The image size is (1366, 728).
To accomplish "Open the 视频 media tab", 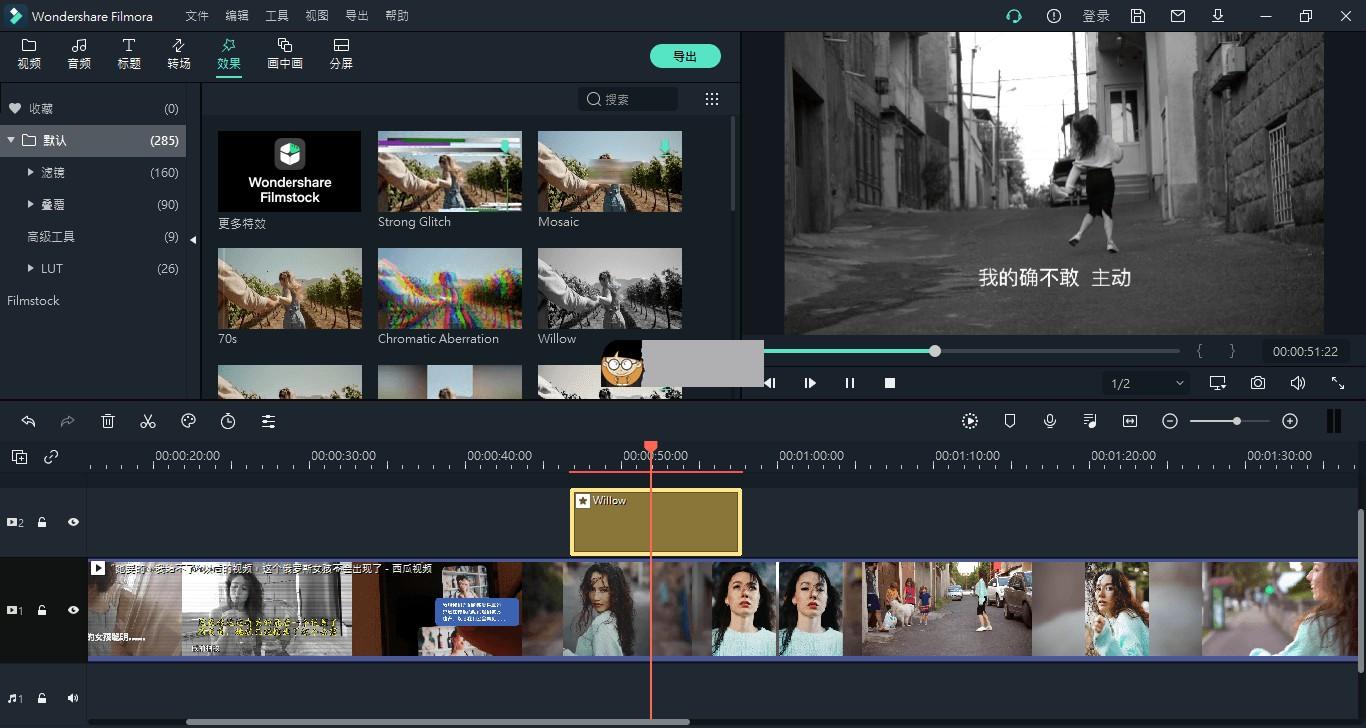I will point(29,54).
